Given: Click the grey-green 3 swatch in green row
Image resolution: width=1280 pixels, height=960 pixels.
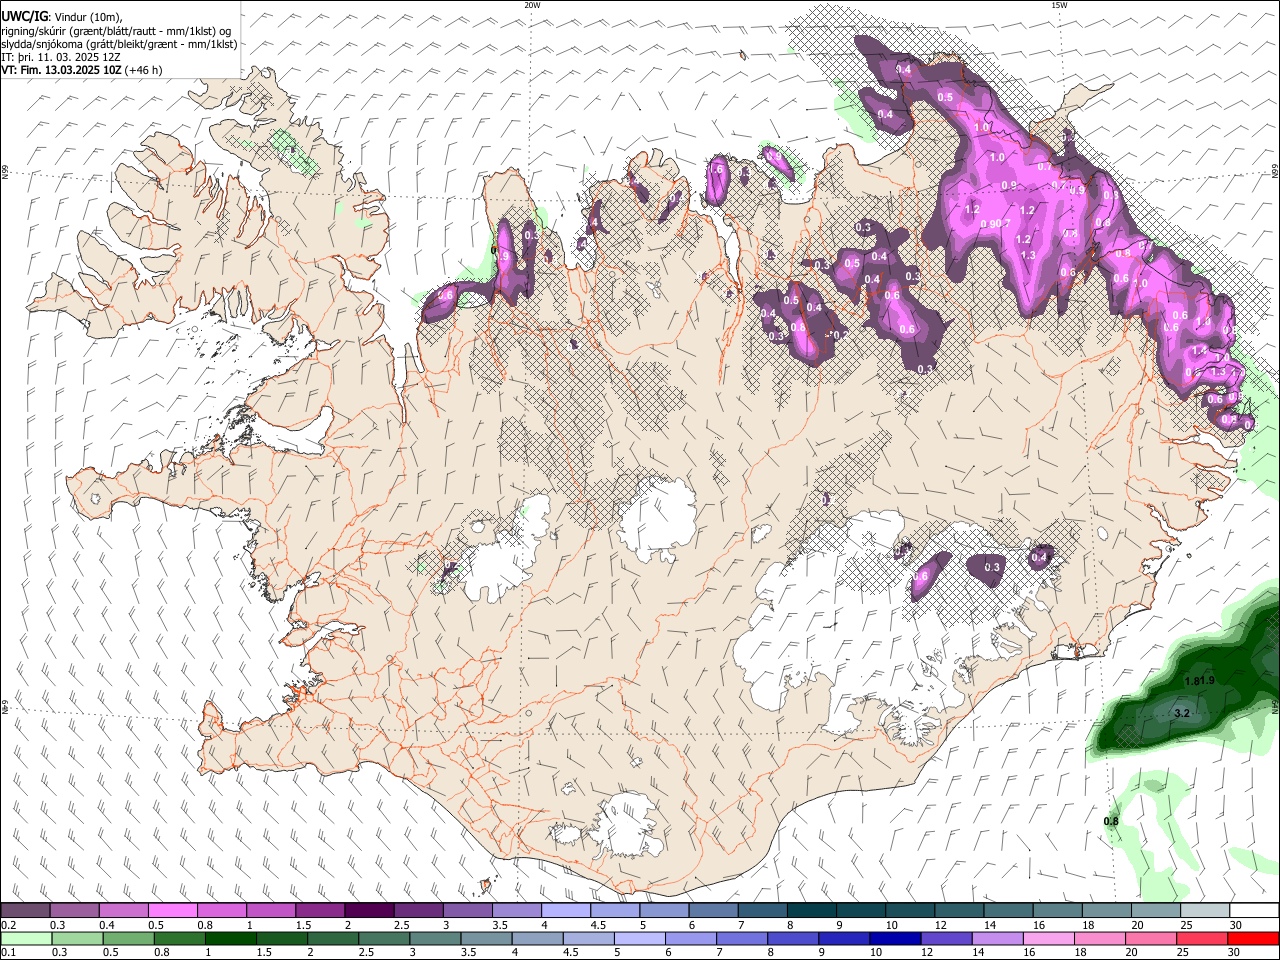Looking at the screenshot, I should pos(436,938).
